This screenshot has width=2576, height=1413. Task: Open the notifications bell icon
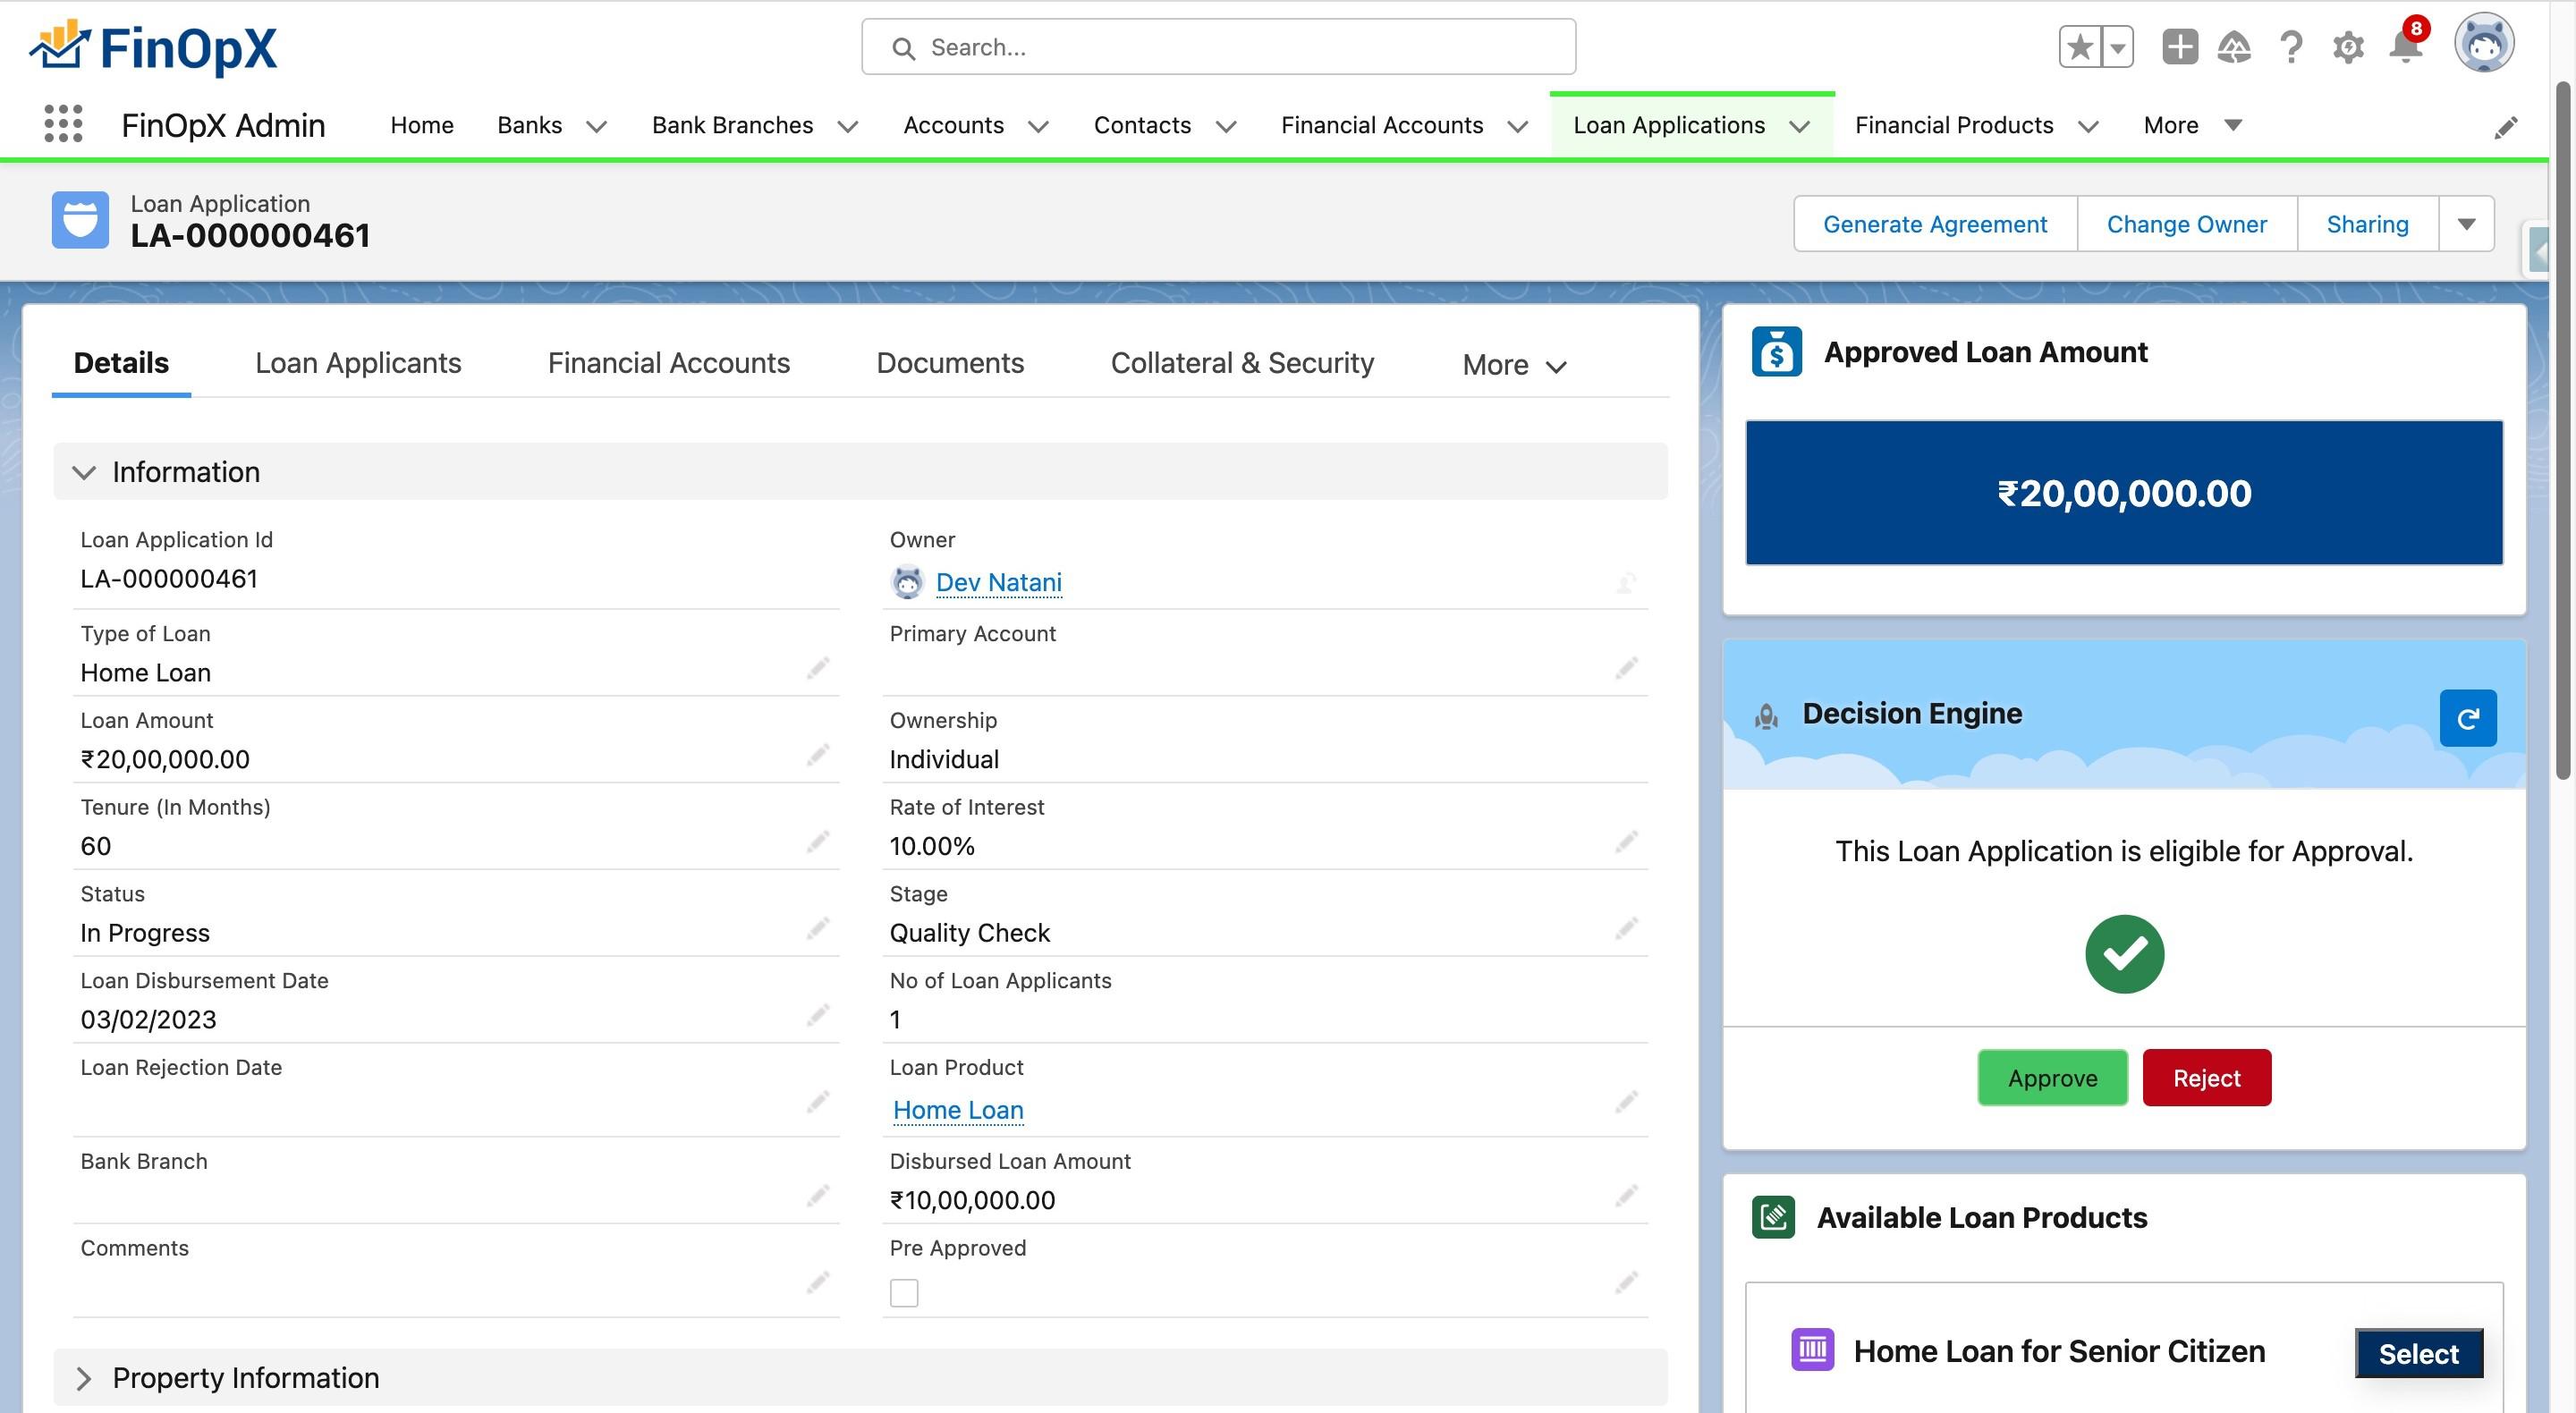[2405, 46]
